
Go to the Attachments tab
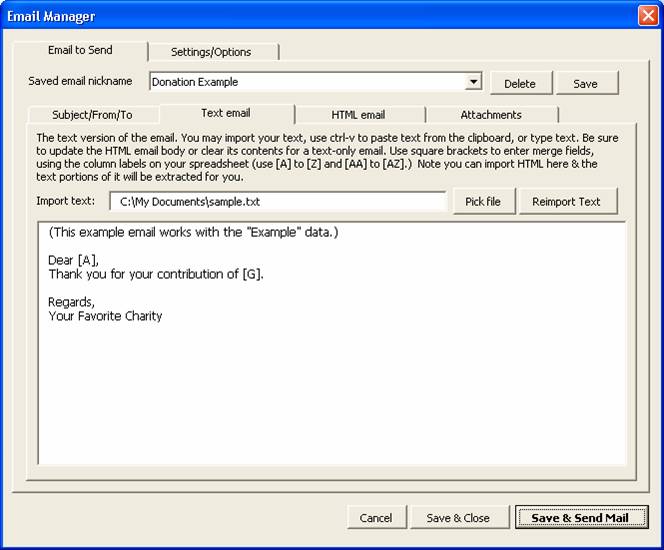click(491, 115)
